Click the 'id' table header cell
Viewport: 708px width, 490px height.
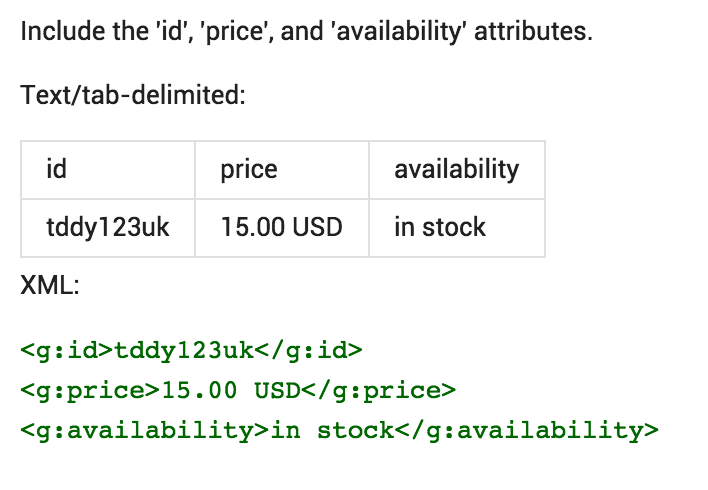pos(108,170)
